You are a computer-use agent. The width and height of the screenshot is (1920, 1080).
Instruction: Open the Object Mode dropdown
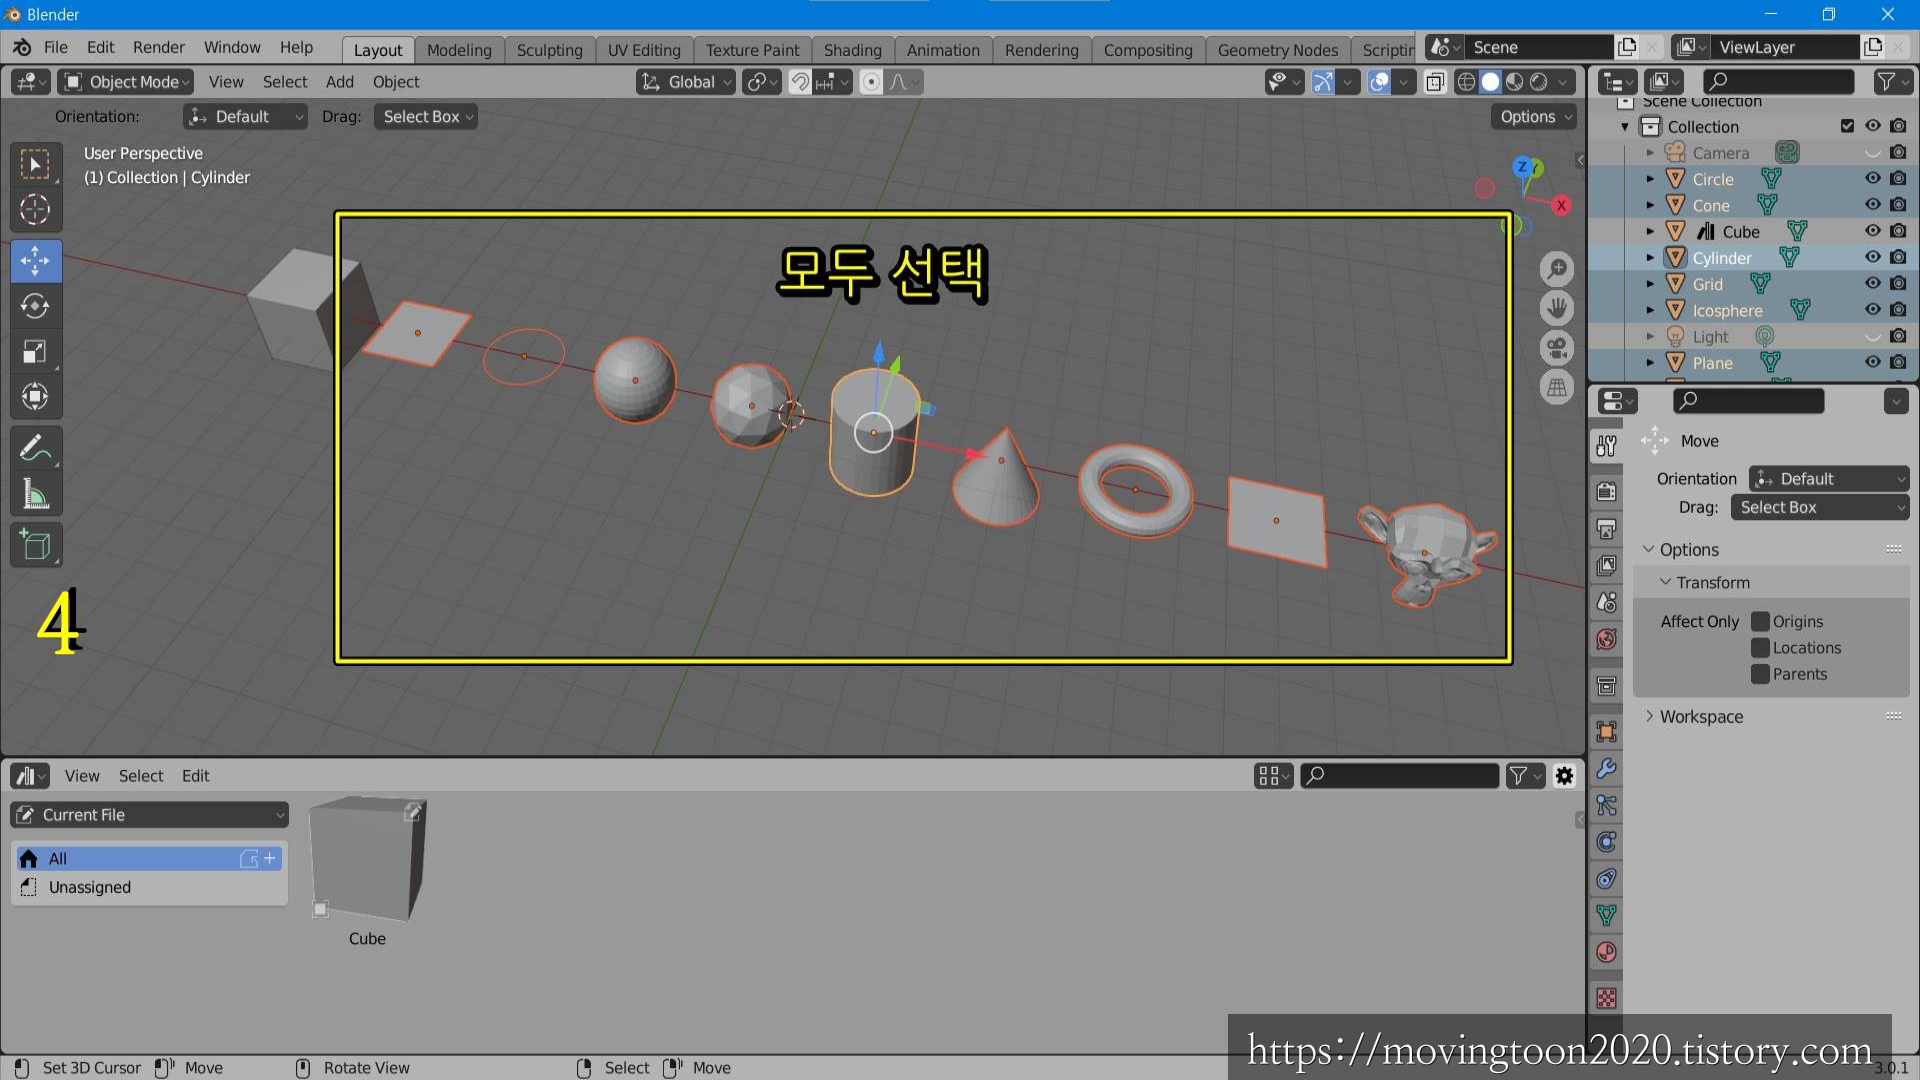coord(125,82)
